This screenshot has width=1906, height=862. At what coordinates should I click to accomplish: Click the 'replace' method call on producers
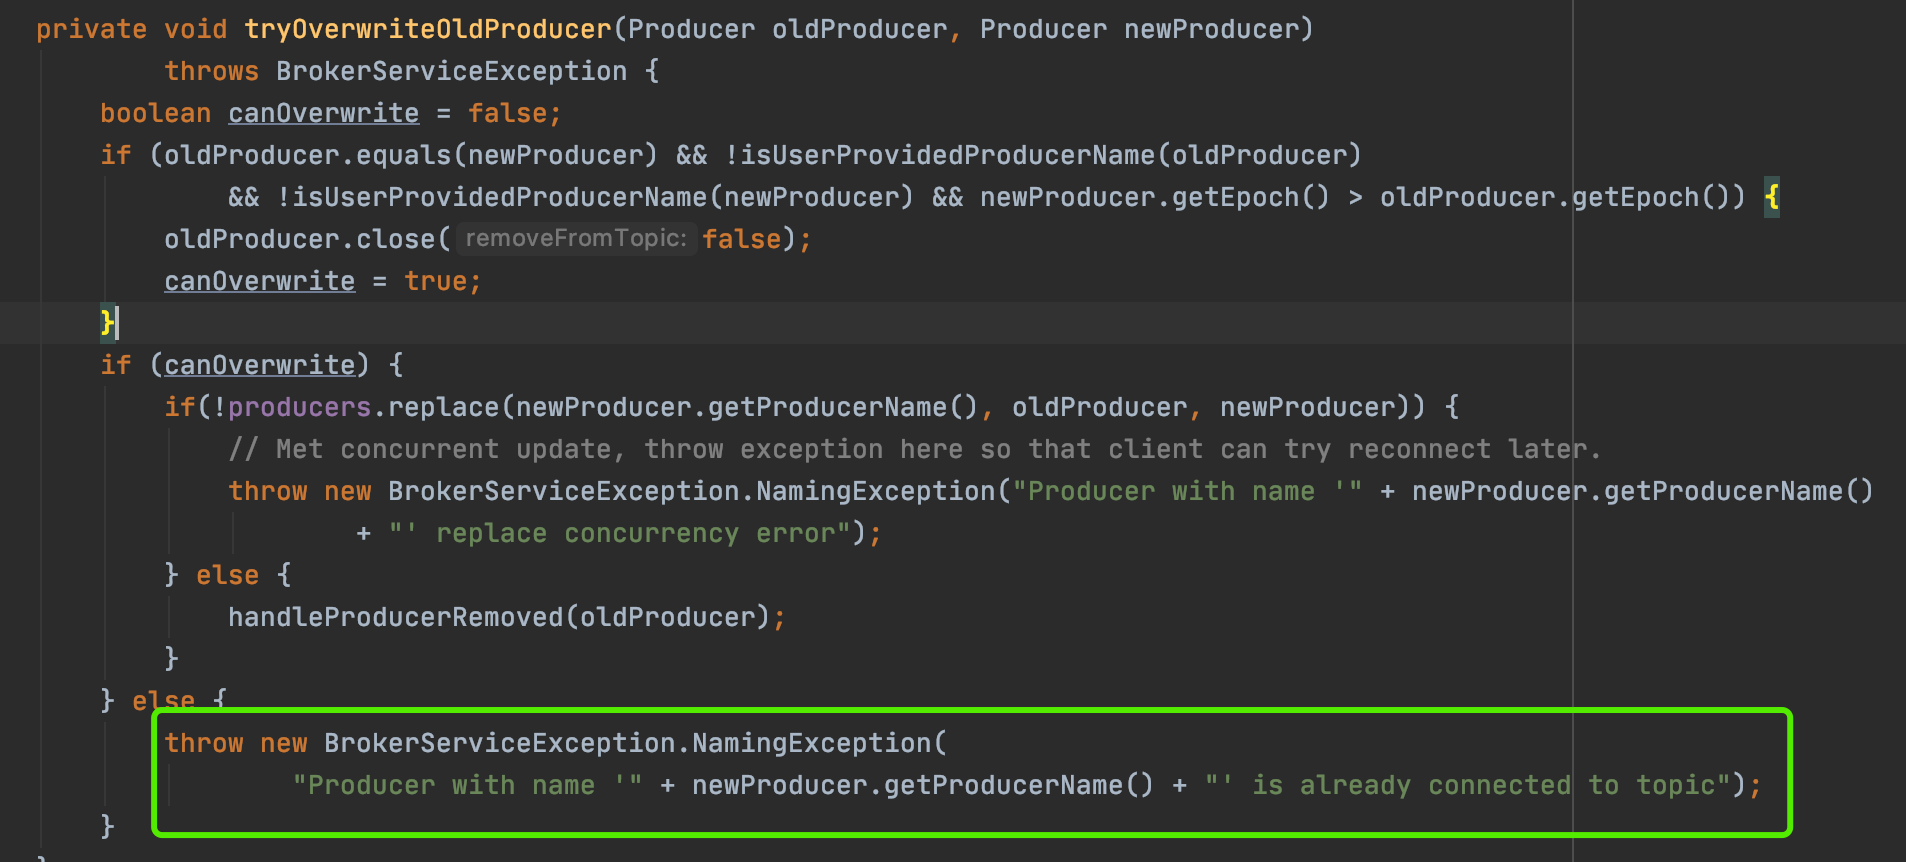[x=444, y=407]
